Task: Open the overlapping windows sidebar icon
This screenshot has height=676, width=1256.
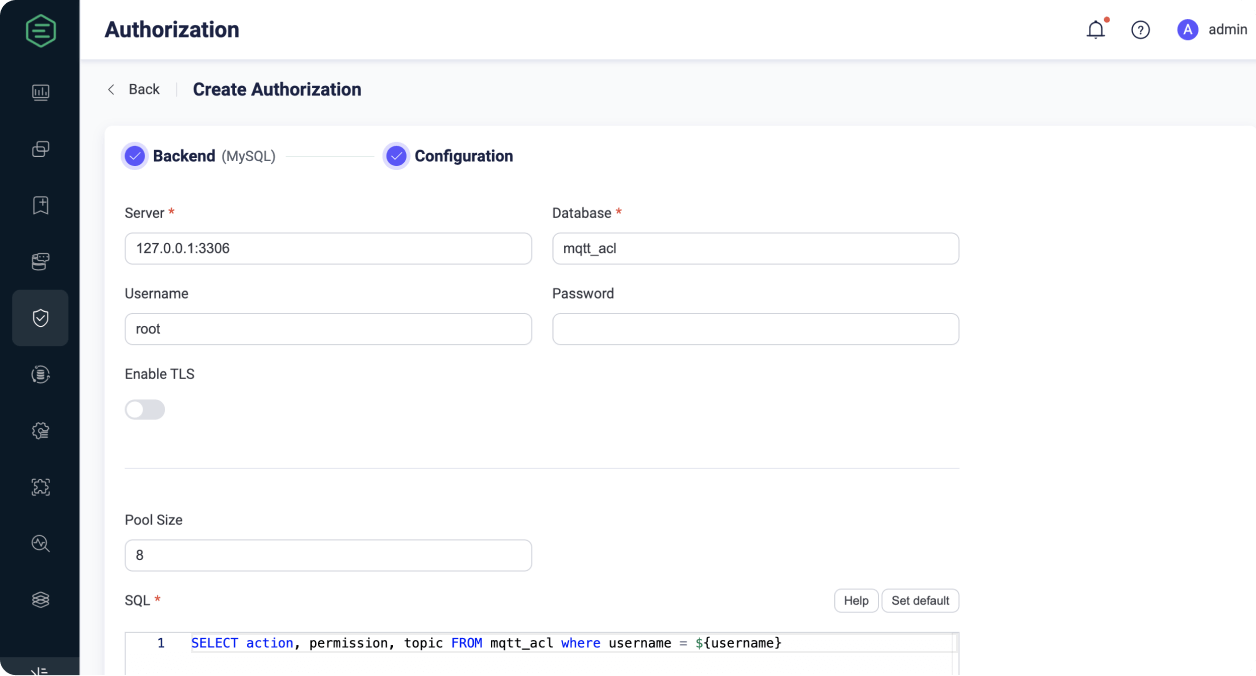Action: coord(40,149)
